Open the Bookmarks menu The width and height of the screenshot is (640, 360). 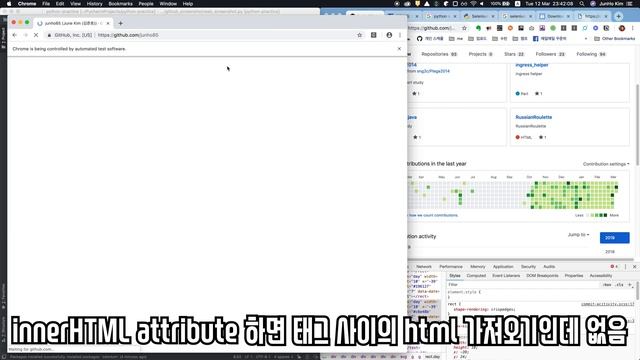tap(120, 4)
